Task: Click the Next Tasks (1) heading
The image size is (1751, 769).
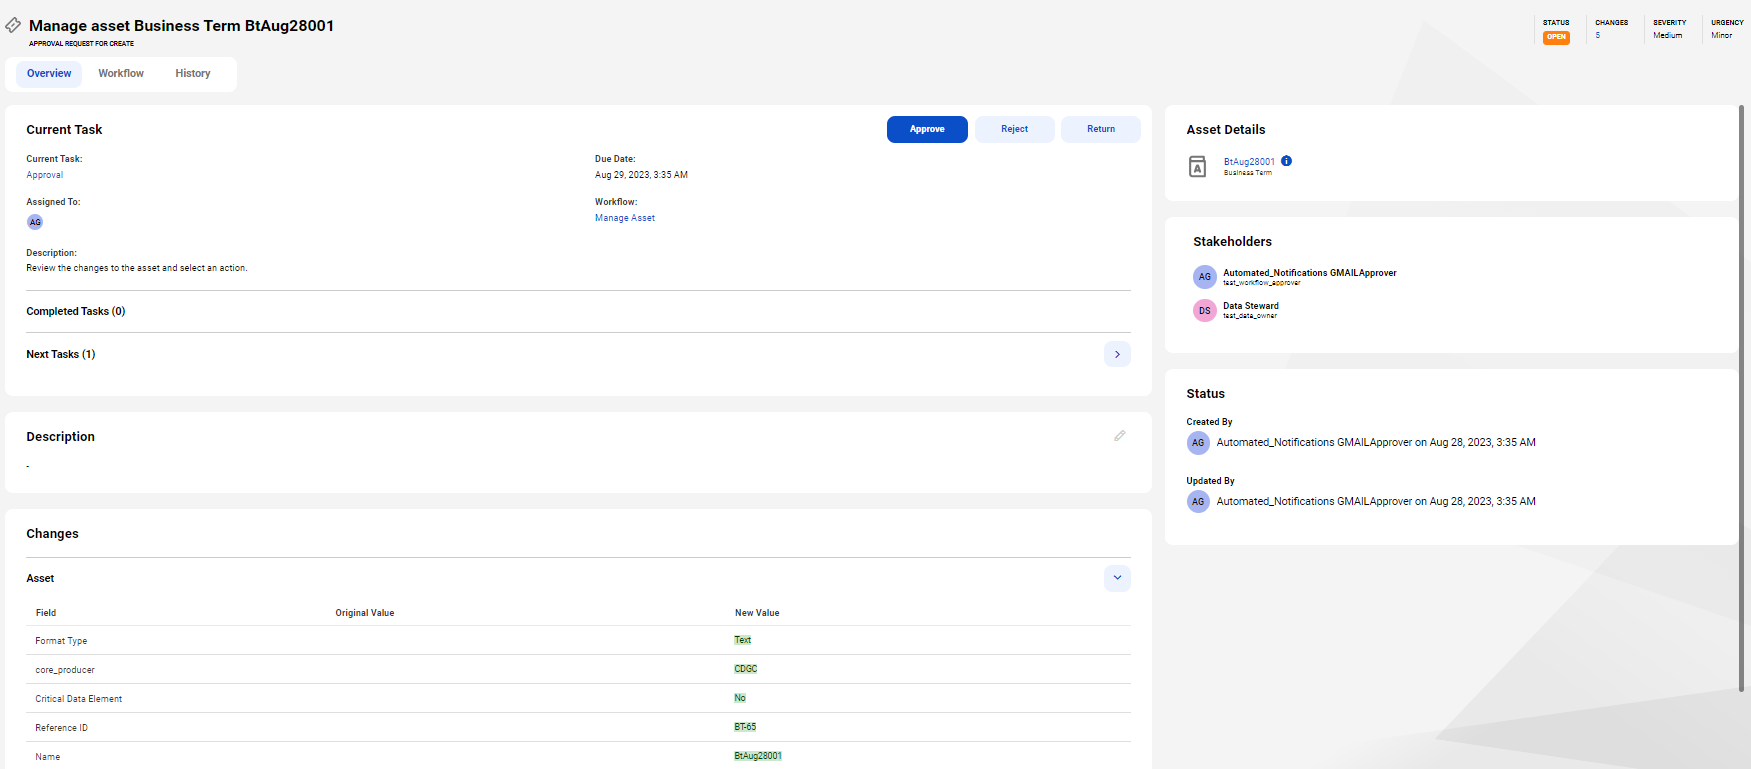Action: 61,354
